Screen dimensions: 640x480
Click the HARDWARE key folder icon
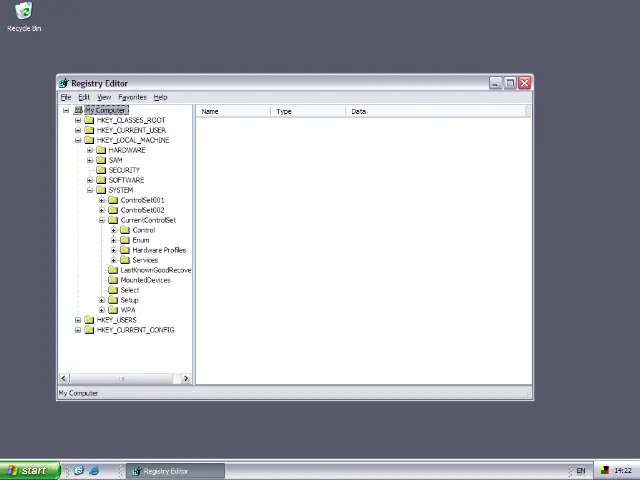coord(101,150)
